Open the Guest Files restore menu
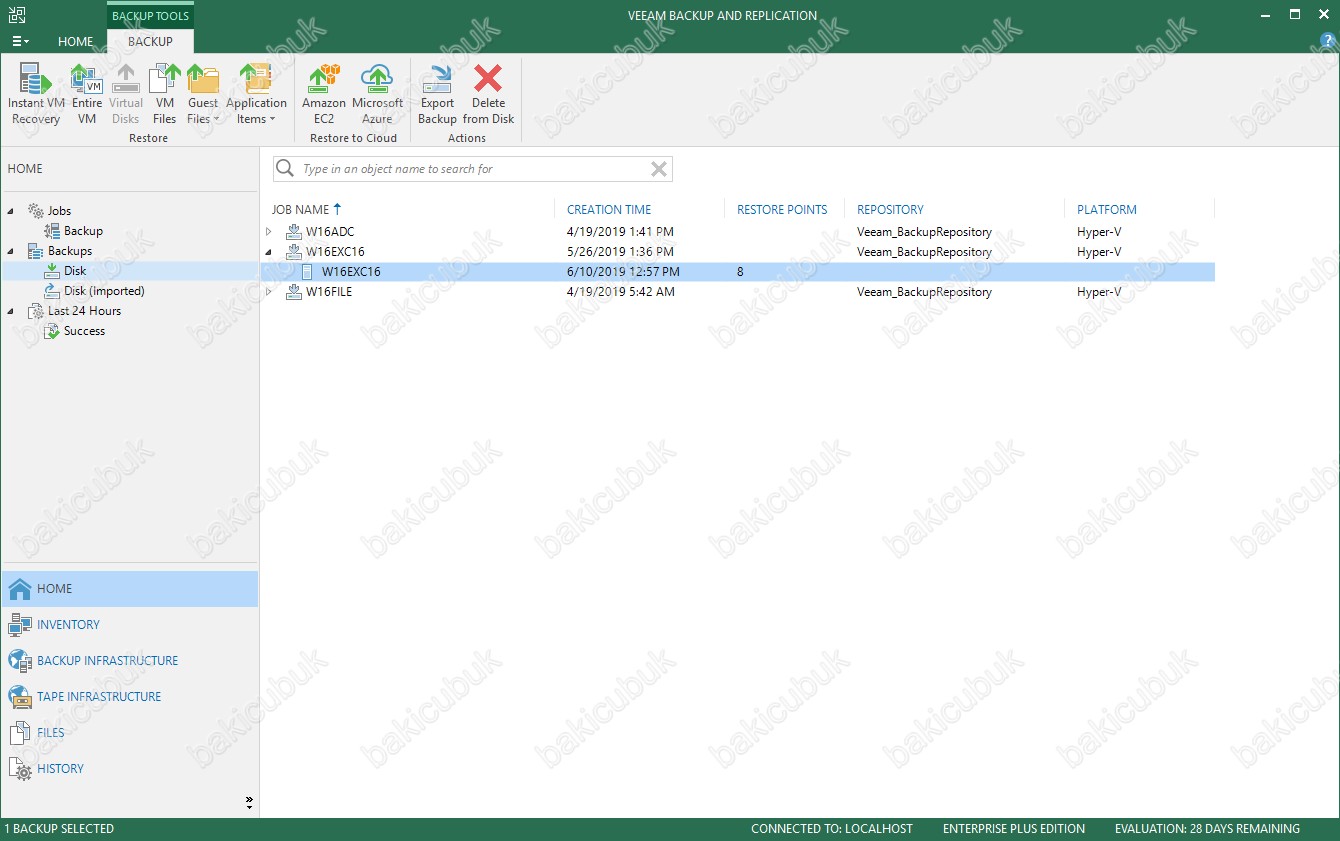Screen dimensions: 1340x841 [x=203, y=95]
